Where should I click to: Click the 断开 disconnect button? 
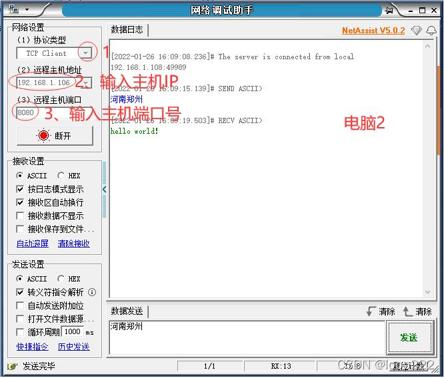(x=55, y=136)
